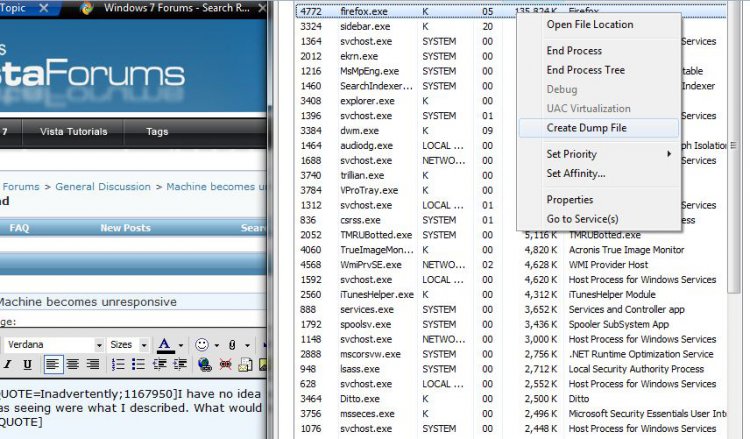Select the TrueImageMon... process row
The width and height of the screenshot is (750, 439).
tap(511, 250)
